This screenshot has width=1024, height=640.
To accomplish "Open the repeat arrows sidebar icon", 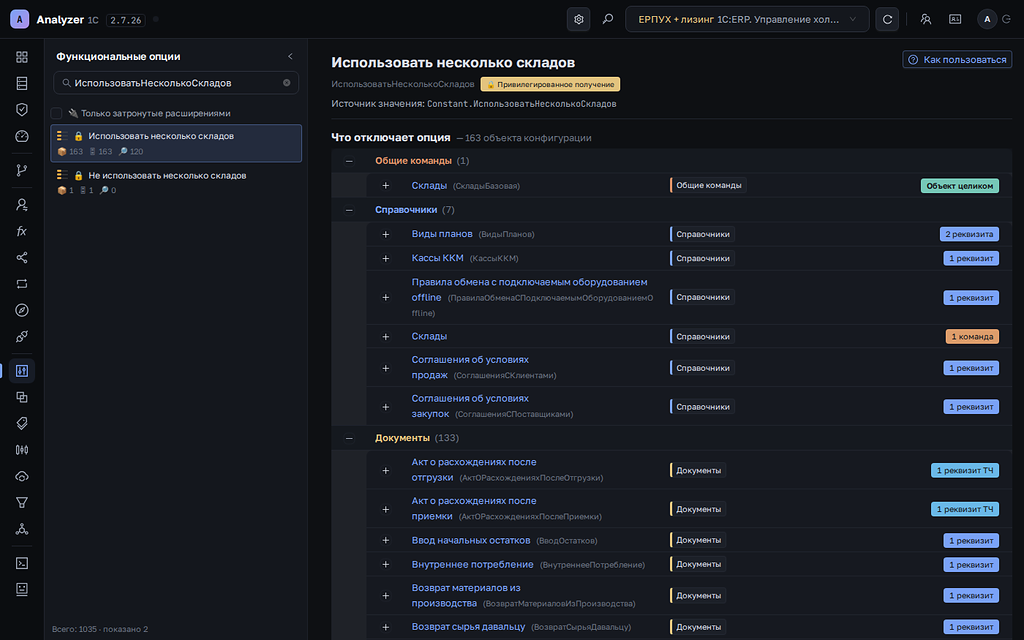I will 22,283.
